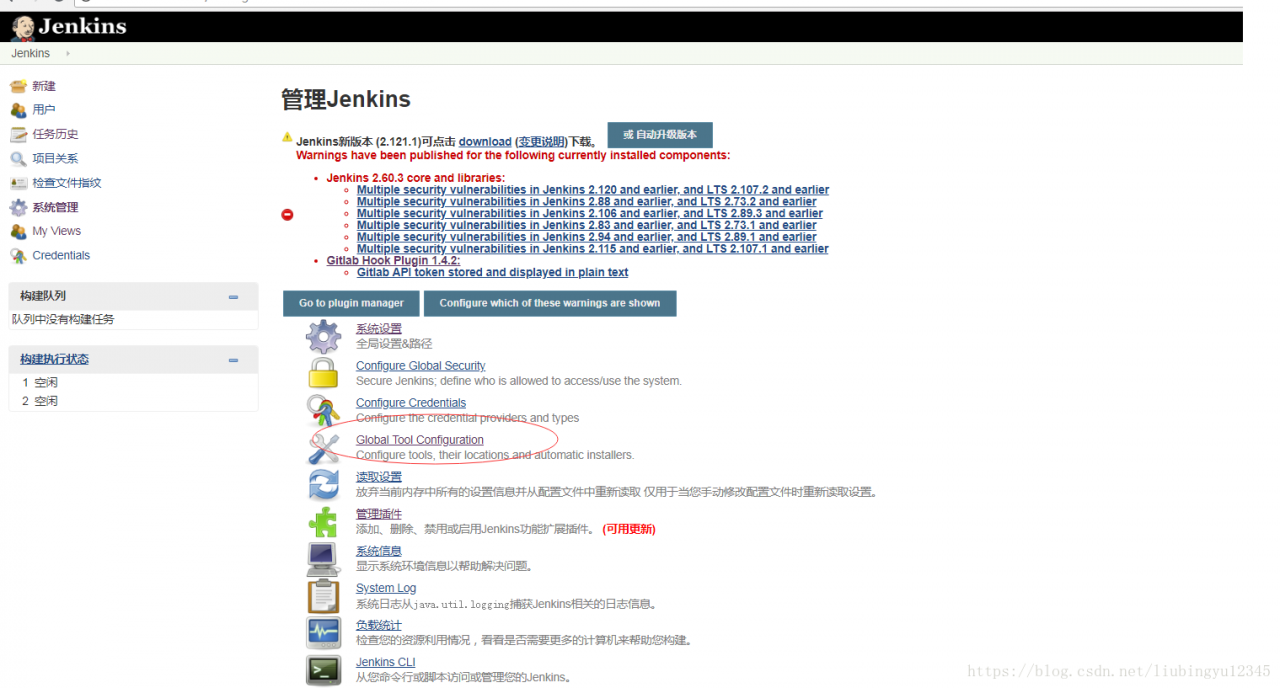The width and height of the screenshot is (1280, 688).
Task: Open Configure Global Security link
Action: (421, 366)
